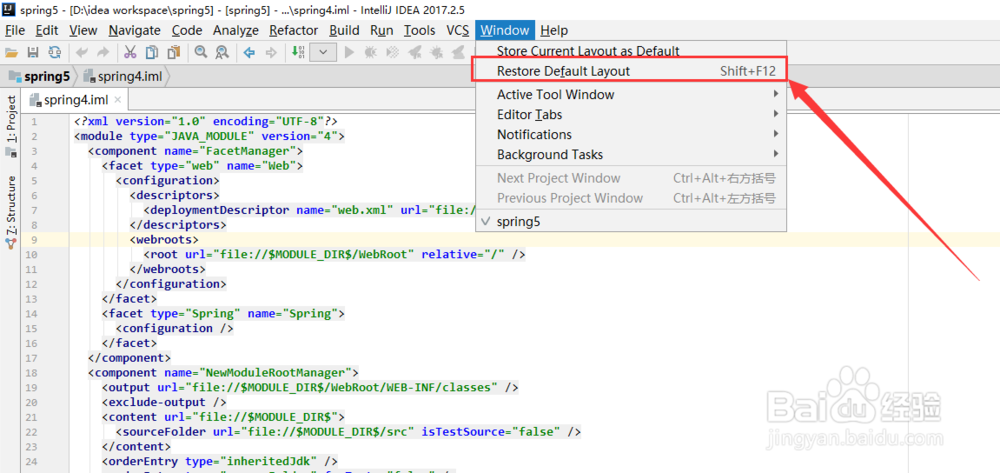The width and height of the screenshot is (1000, 473).
Task: Click the Synchronize toolbar icon
Action: 55,52
